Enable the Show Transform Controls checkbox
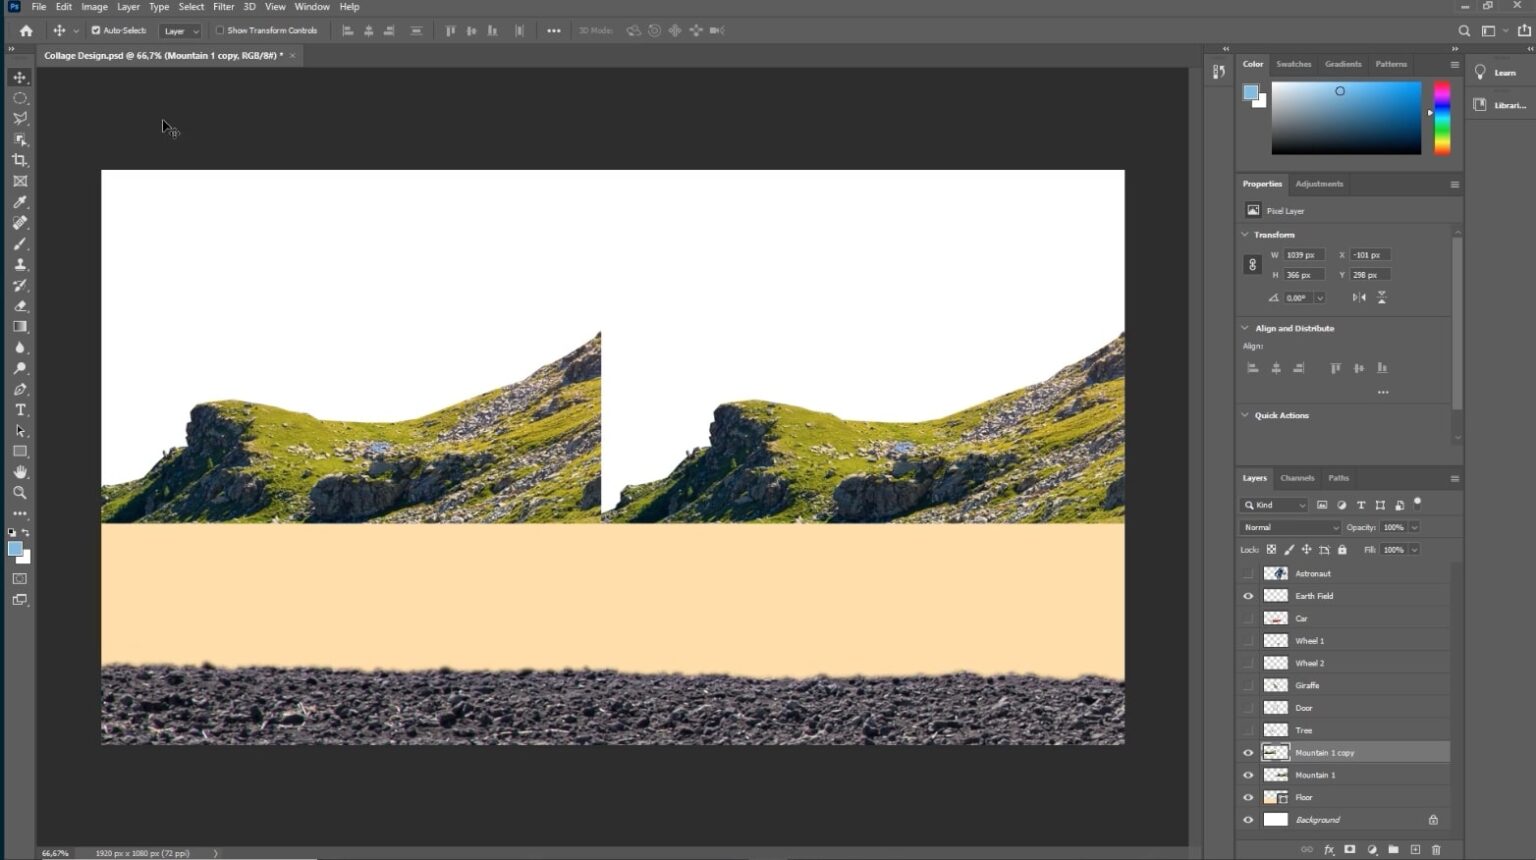This screenshot has height=860, width=1536. (219, 30)
